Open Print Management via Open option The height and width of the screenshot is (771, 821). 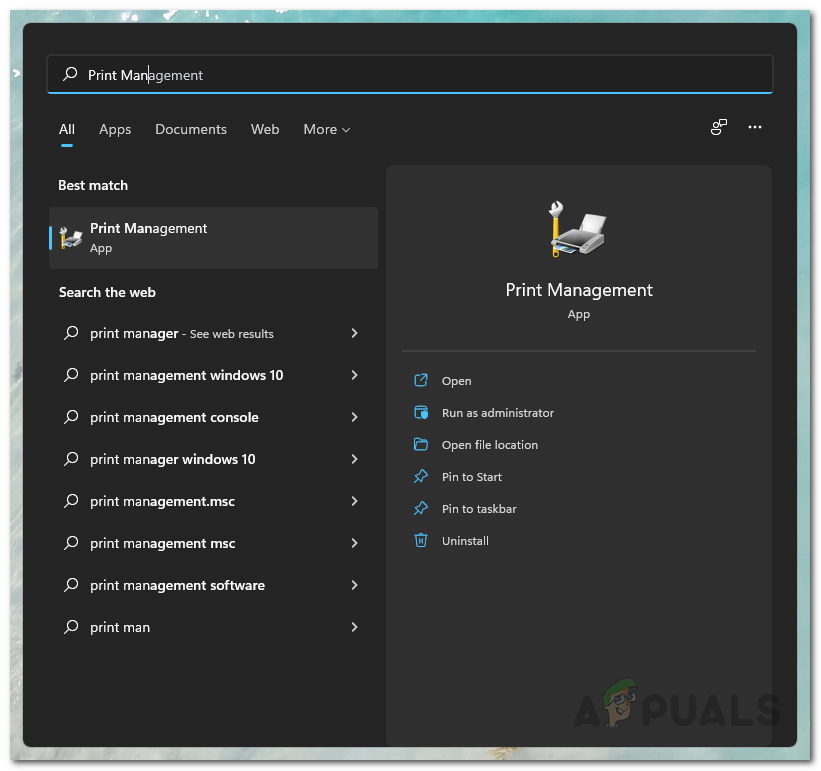pos(456,381)
